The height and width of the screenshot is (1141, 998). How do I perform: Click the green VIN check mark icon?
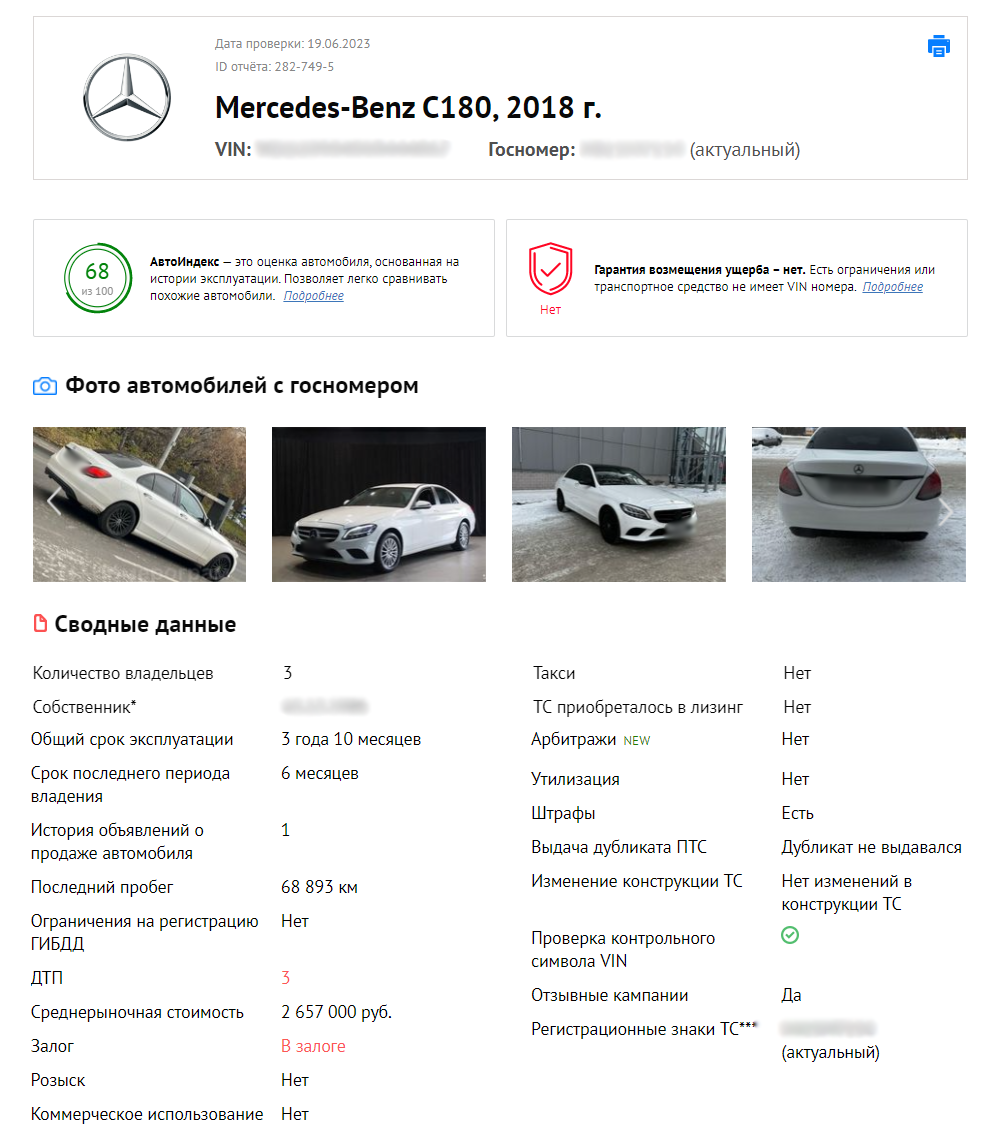click(790, 935)
